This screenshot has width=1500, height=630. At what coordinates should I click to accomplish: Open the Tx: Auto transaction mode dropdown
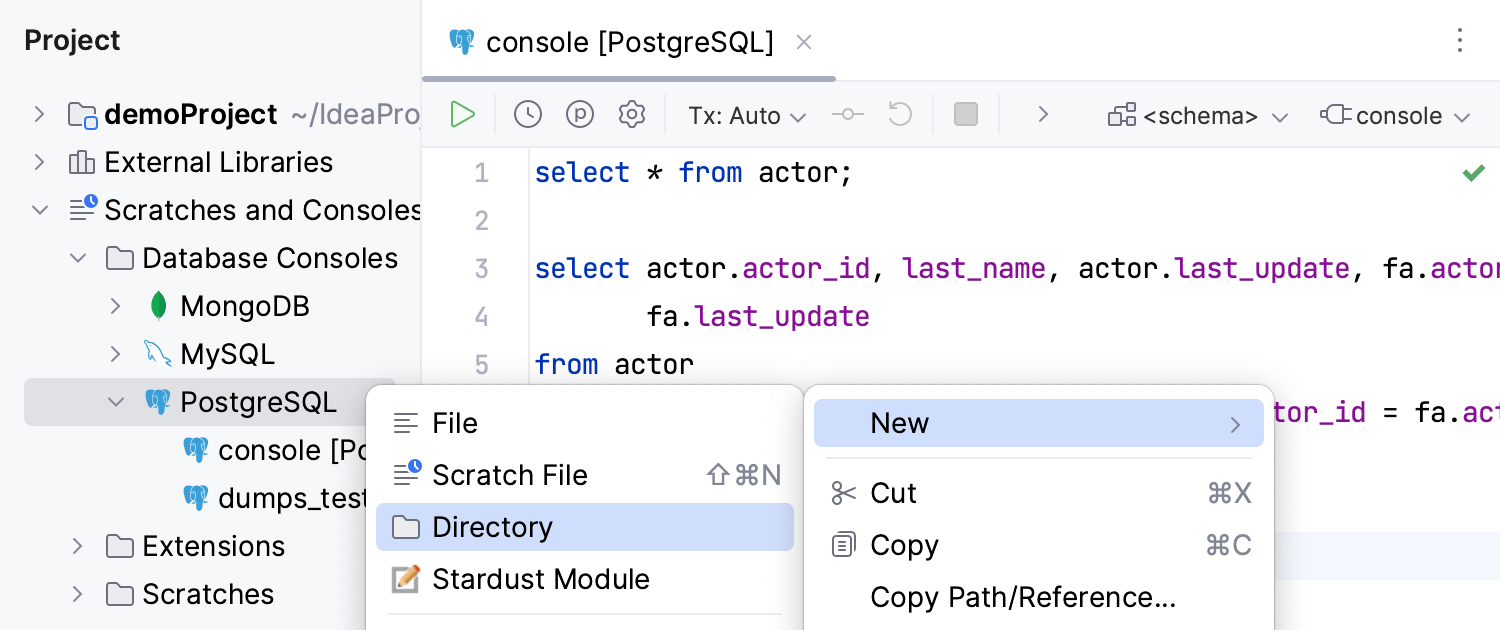[x=747, y=116]
